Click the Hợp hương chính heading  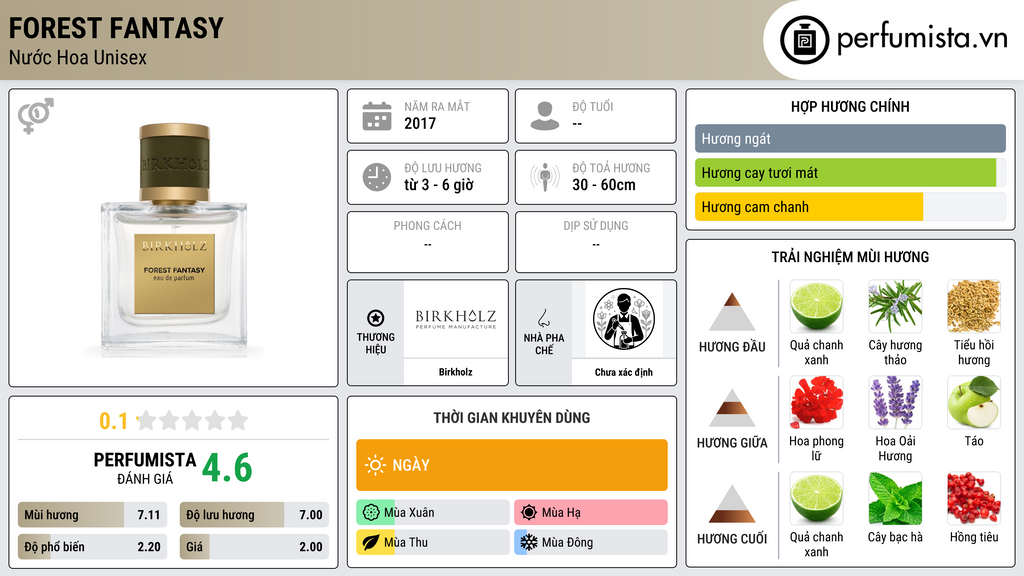point(850,106)
